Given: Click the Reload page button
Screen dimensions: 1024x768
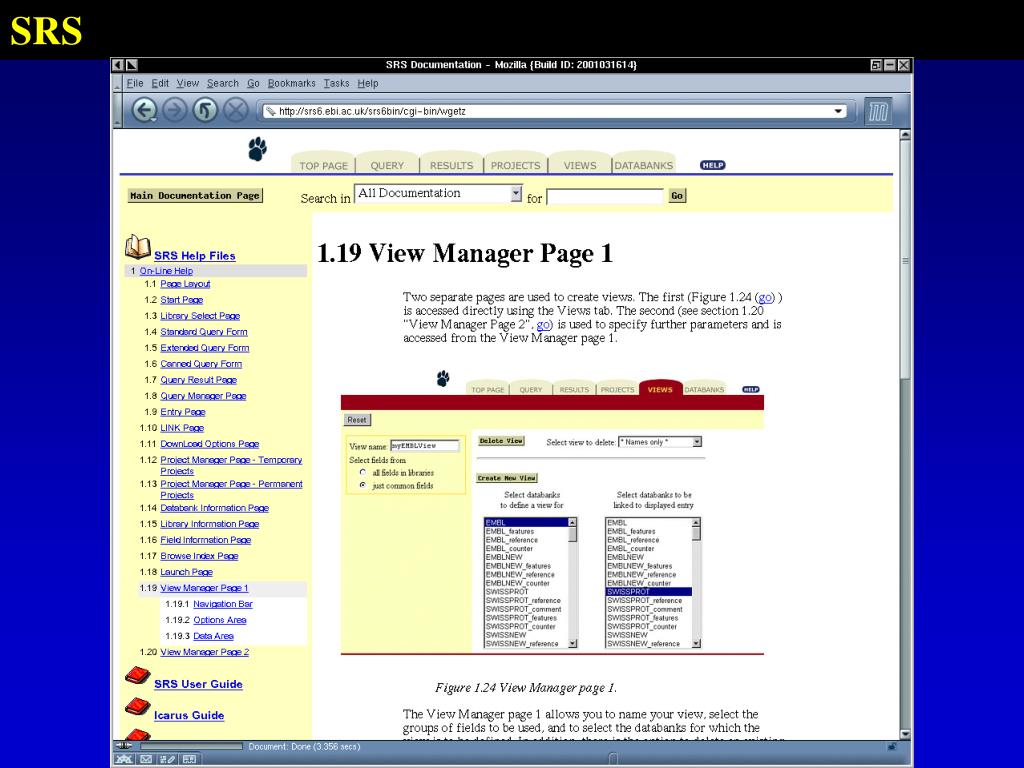Looking at the screenshot, I should (x=205, y=110).
